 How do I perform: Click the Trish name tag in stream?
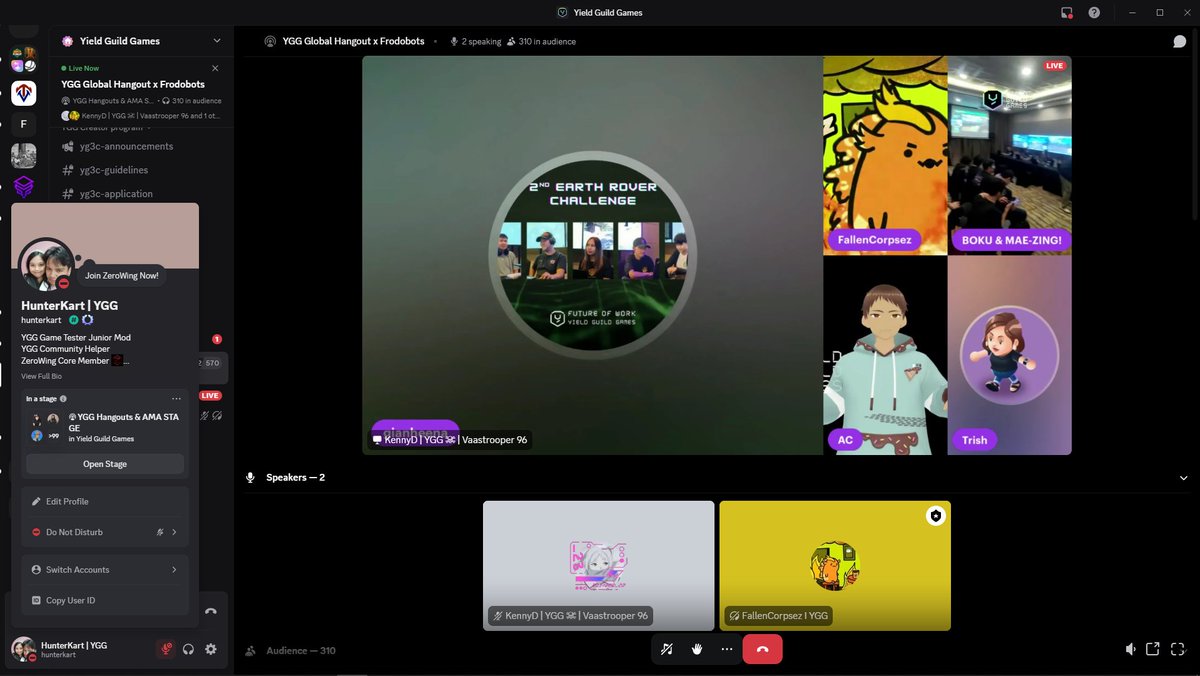pyautogui.click(x=974, y=440)
